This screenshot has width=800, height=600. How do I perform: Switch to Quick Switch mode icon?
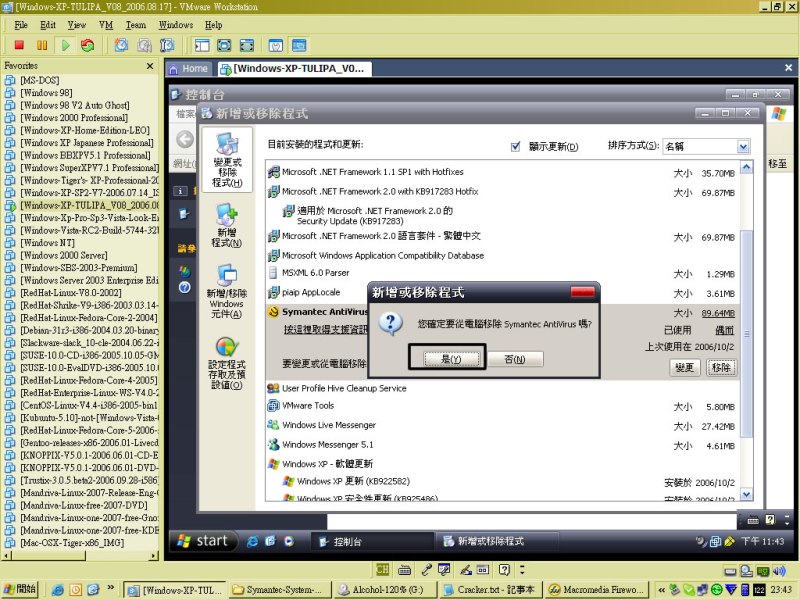pos(224,45)
